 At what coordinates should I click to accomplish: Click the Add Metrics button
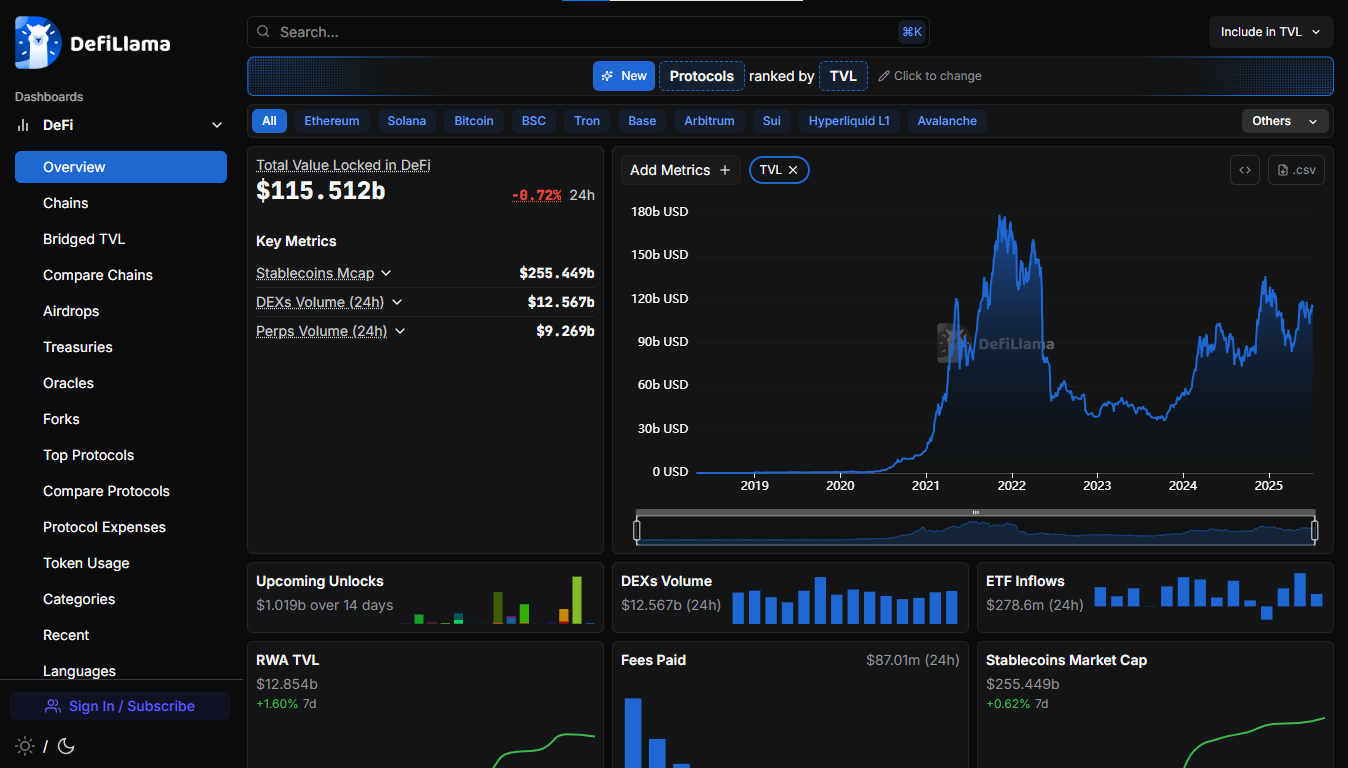(x=681, y=170)
